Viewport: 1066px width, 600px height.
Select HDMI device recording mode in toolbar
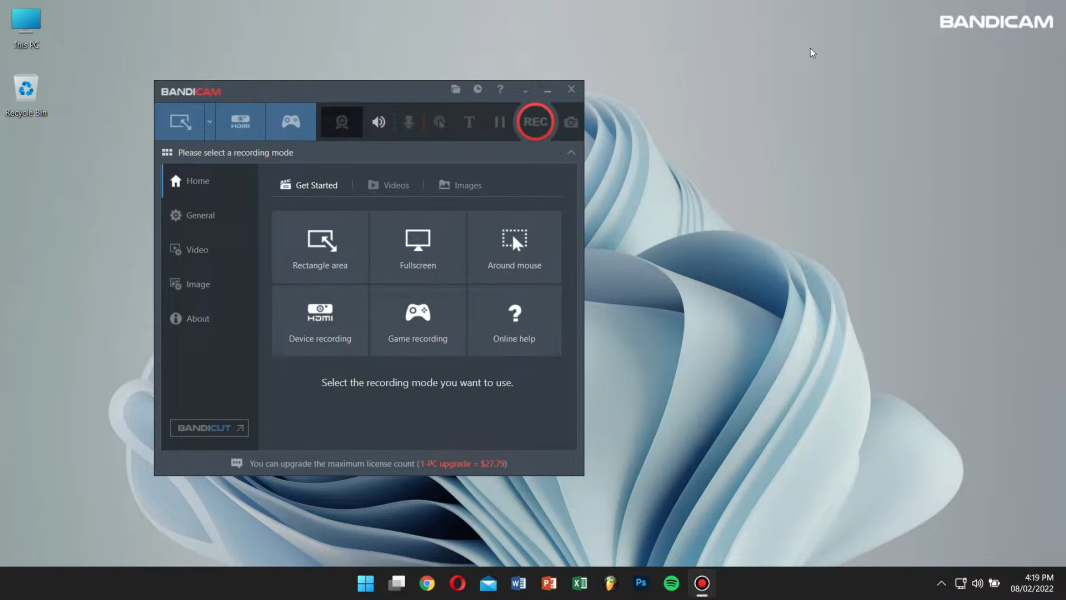coord(240,122)
